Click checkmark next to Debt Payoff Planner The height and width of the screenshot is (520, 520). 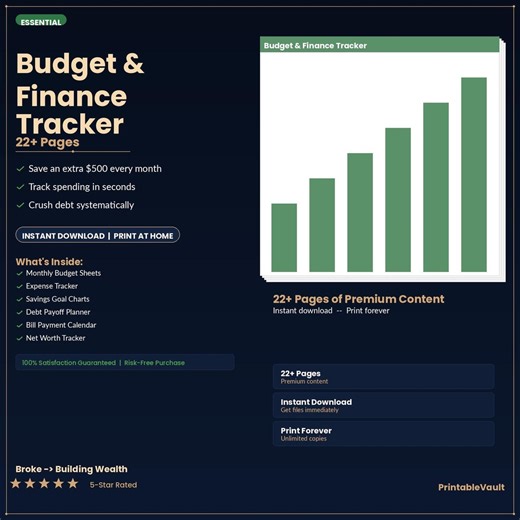[20, 312]
